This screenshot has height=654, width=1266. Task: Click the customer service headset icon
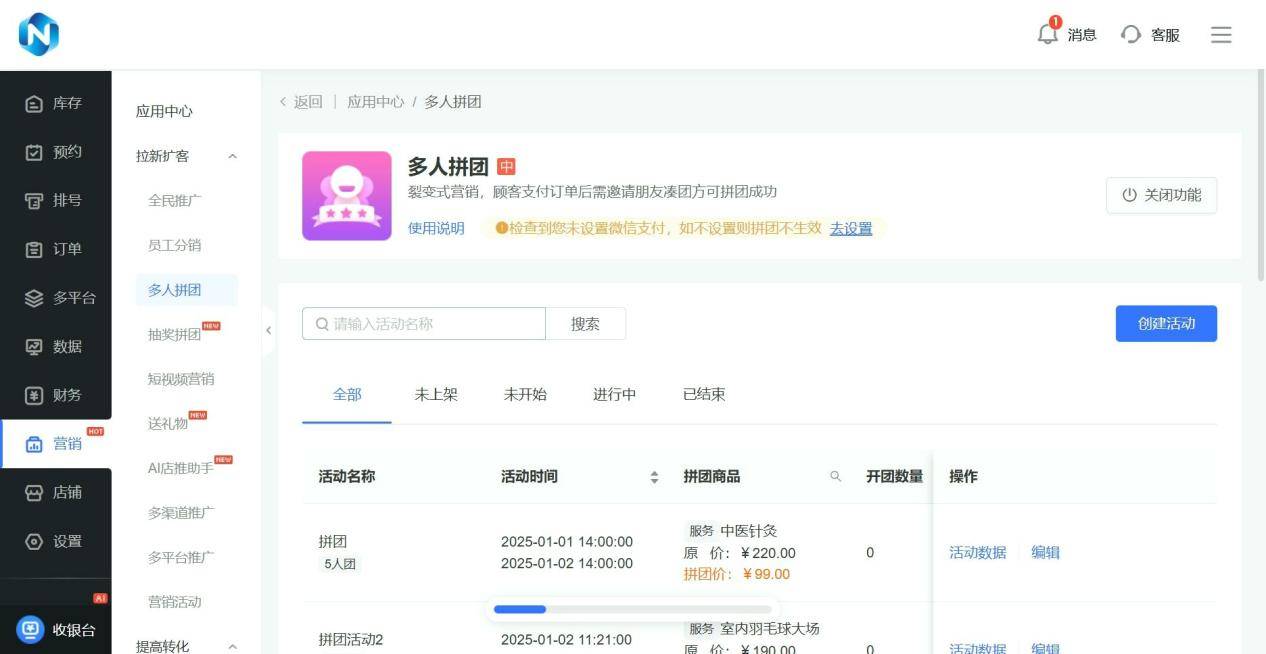[x=1131, y=35]
